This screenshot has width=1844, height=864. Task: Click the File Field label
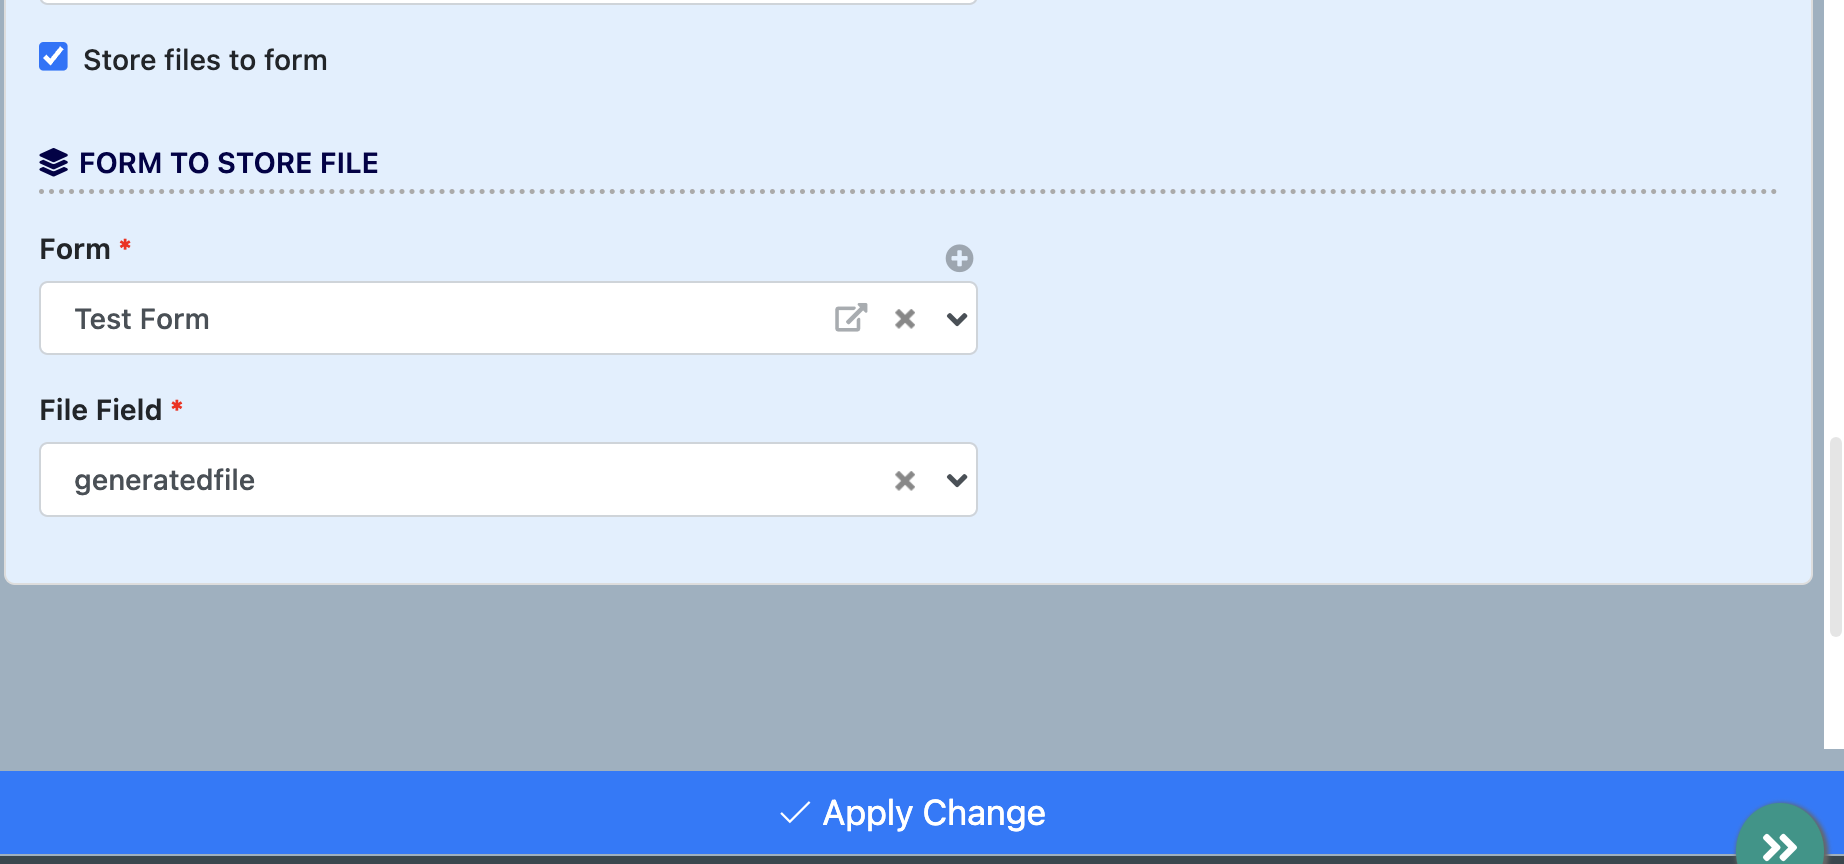100,410
